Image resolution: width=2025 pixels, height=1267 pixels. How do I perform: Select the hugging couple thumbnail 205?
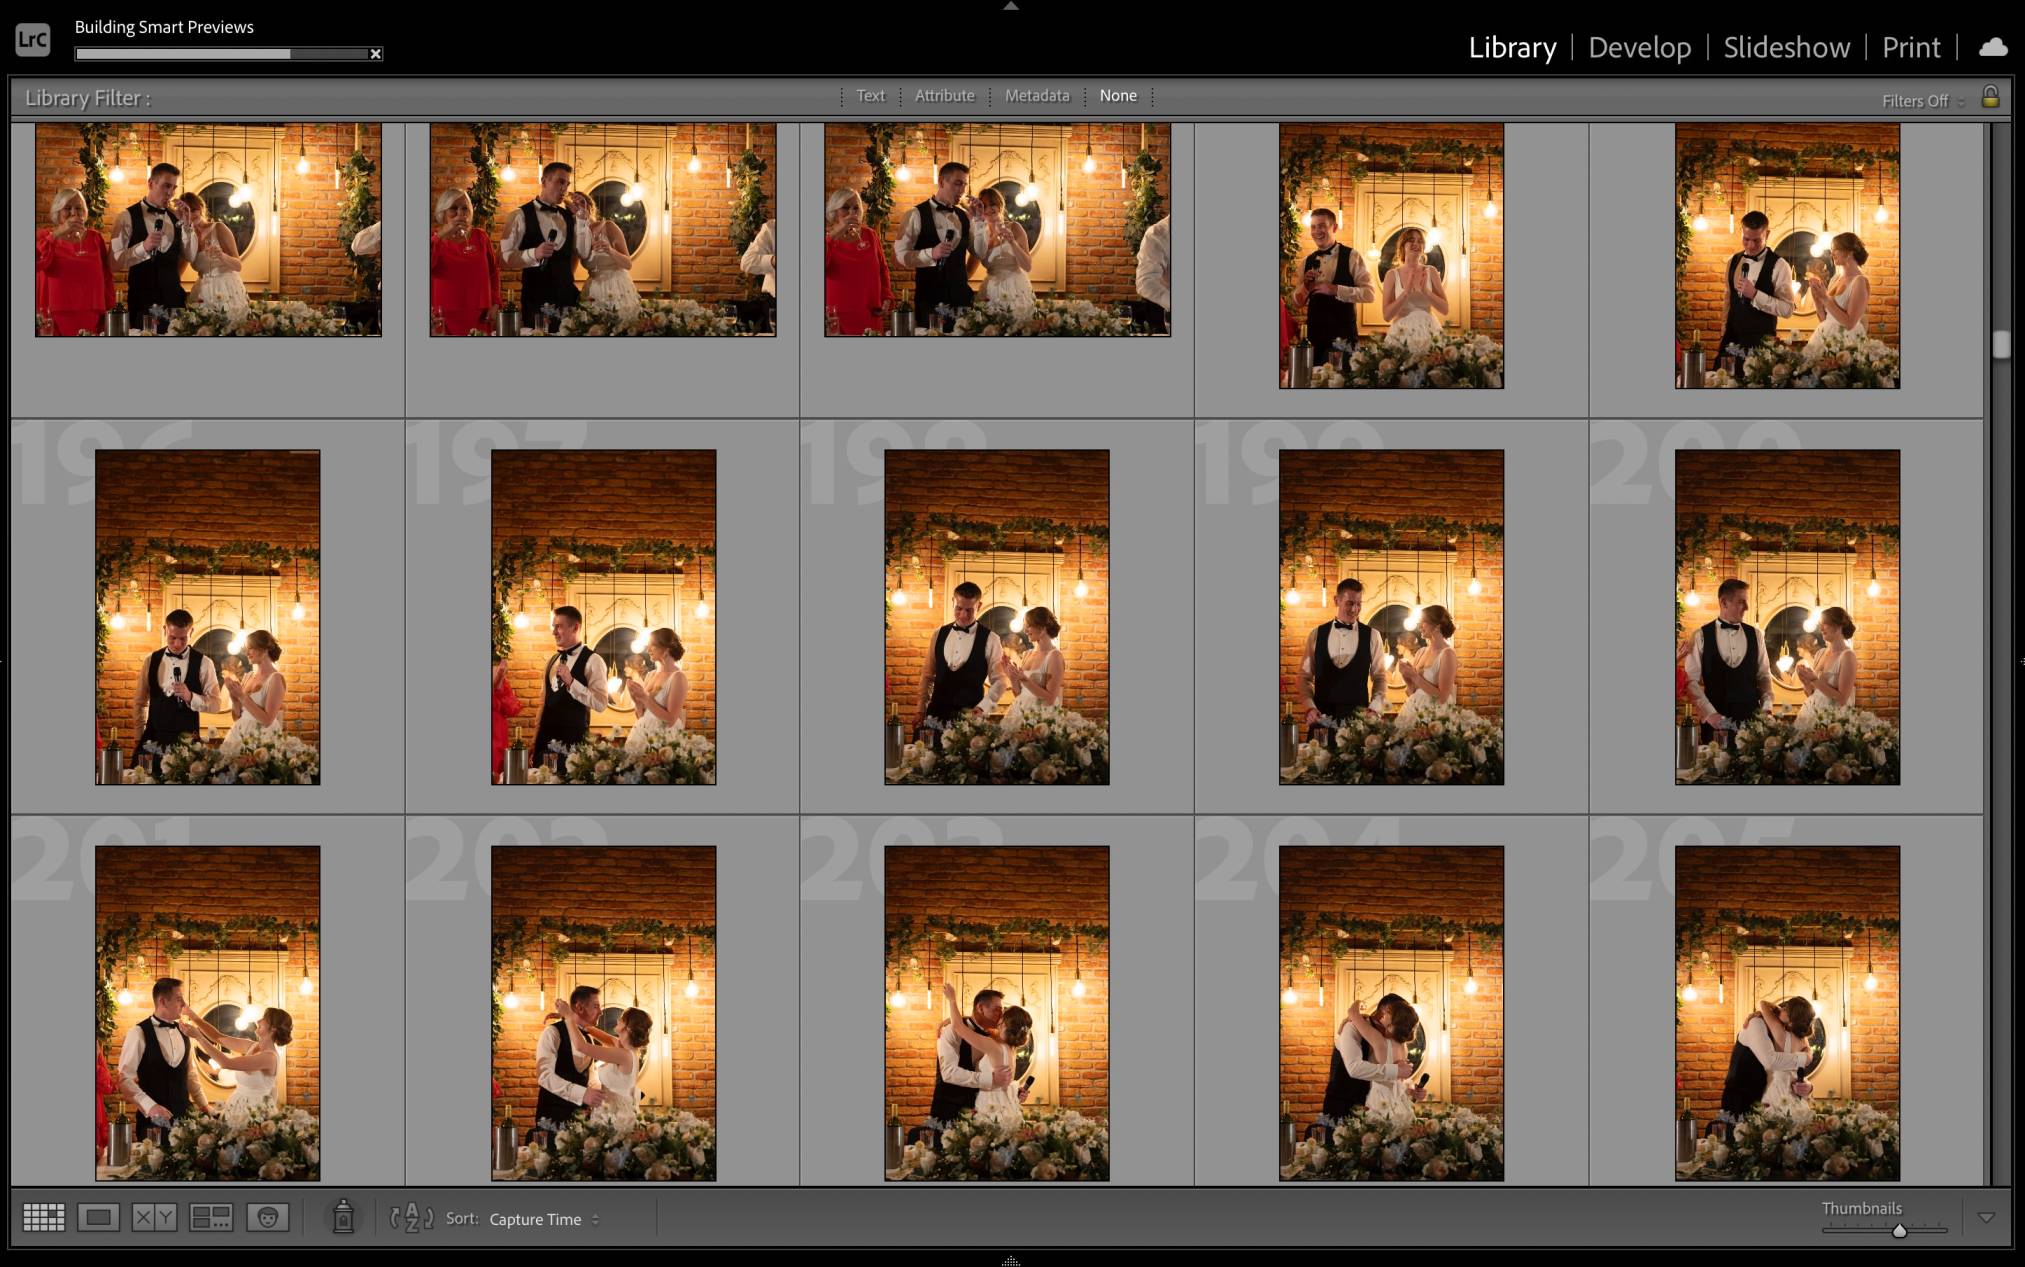(x=1787, y=1012)
